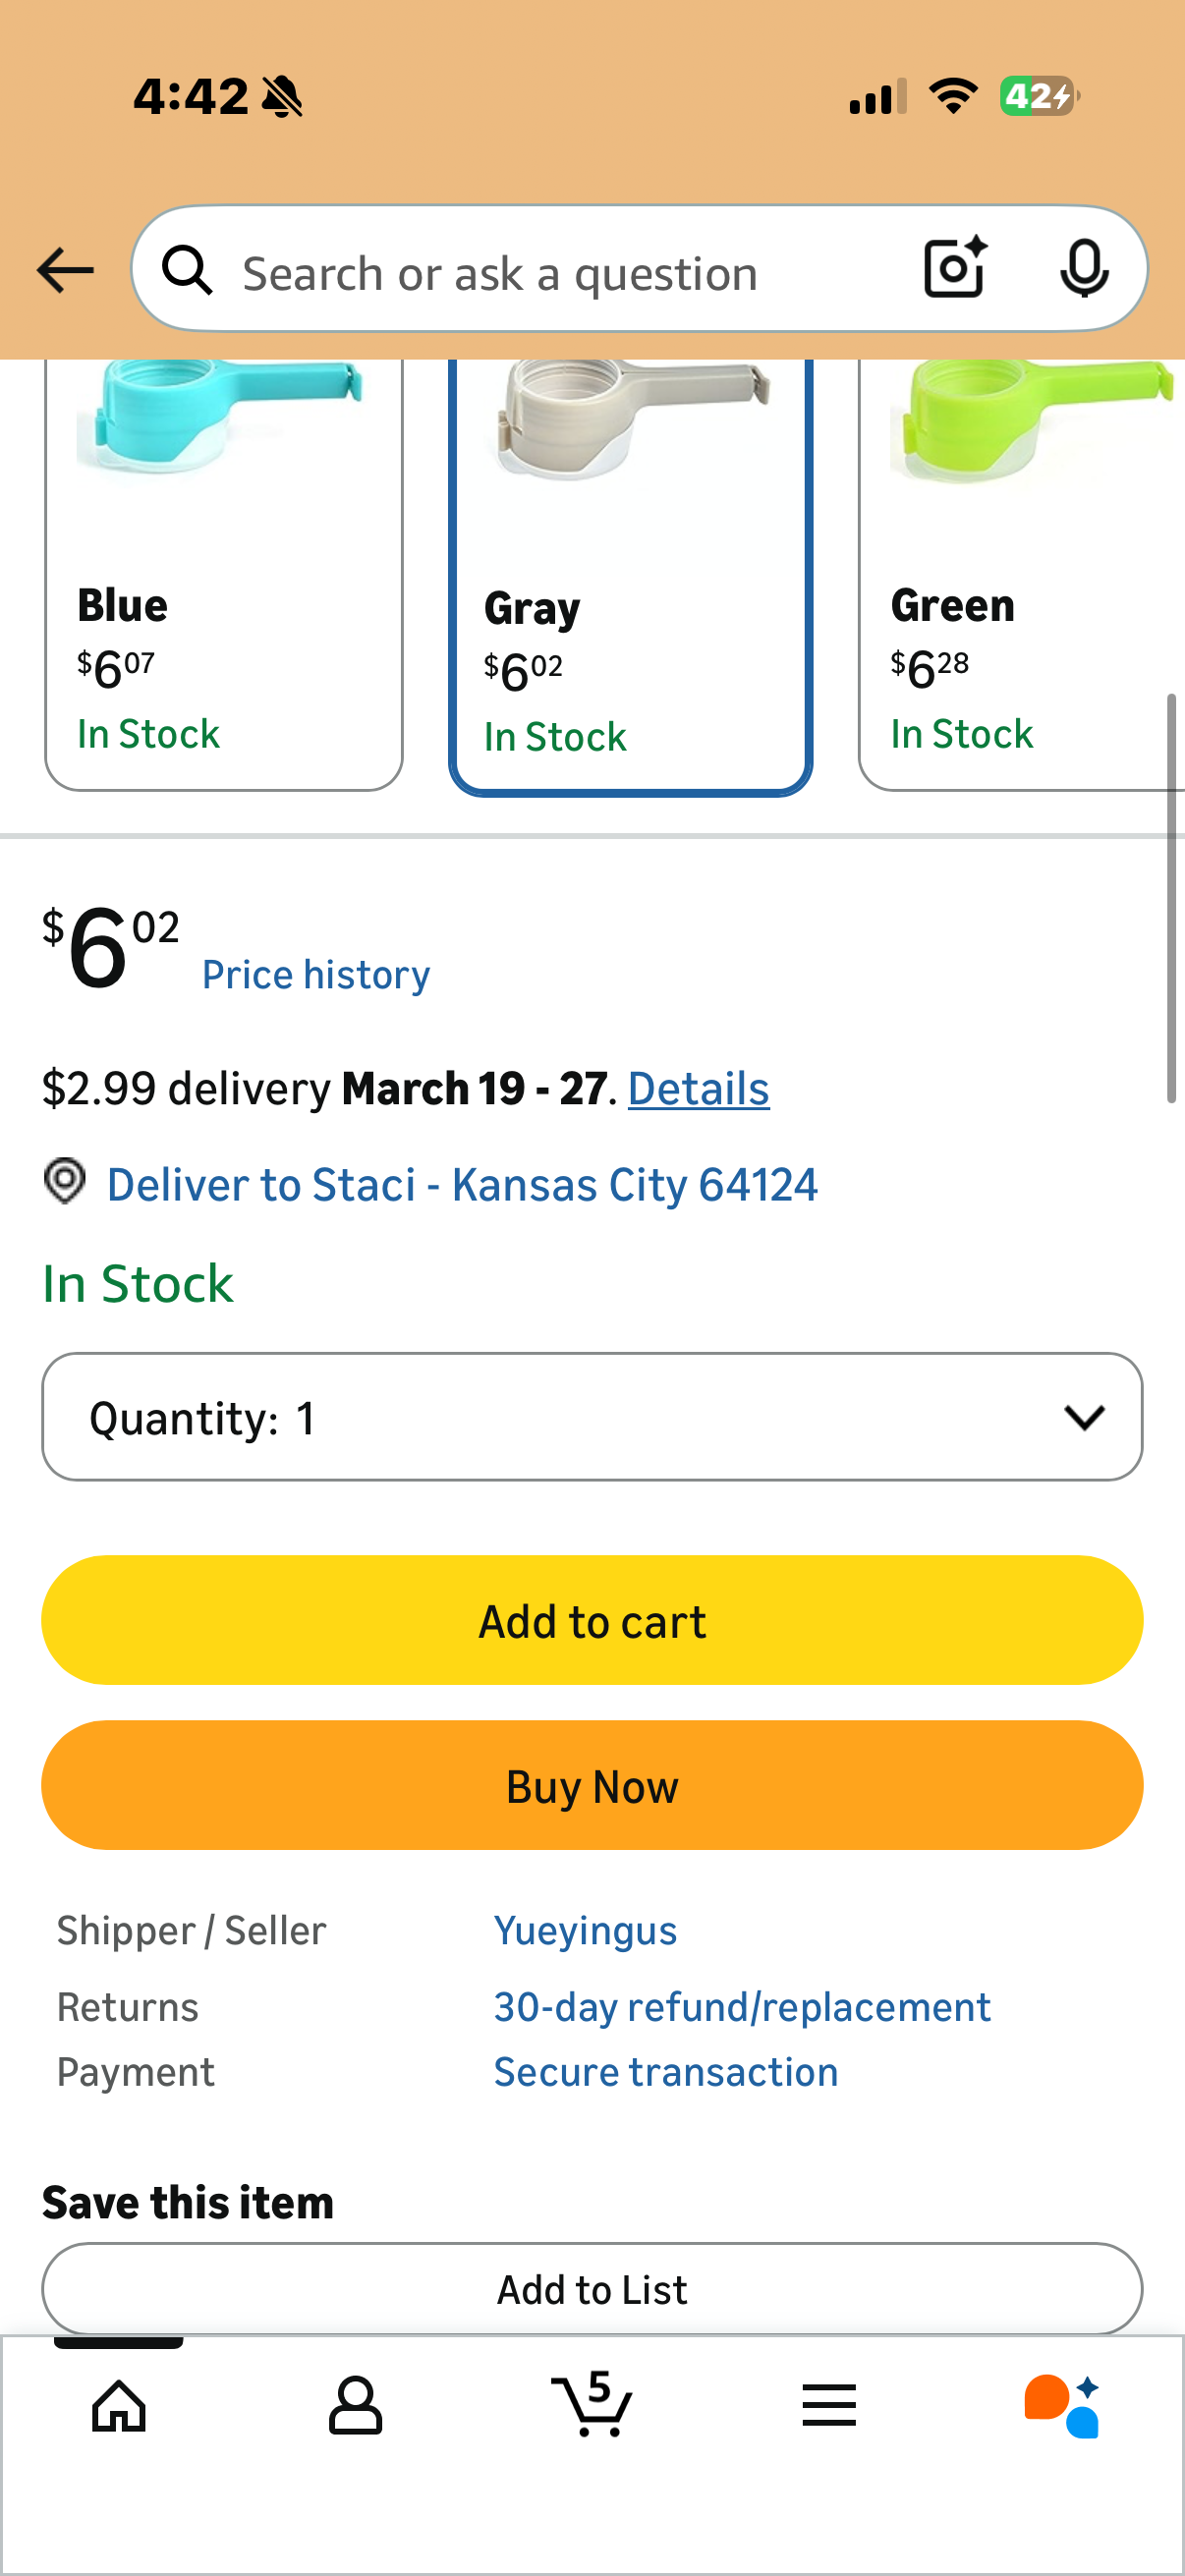Click the Buy Now button
The image size is (1185, 2576).
pyautogui.click(x=592, y=1785)
